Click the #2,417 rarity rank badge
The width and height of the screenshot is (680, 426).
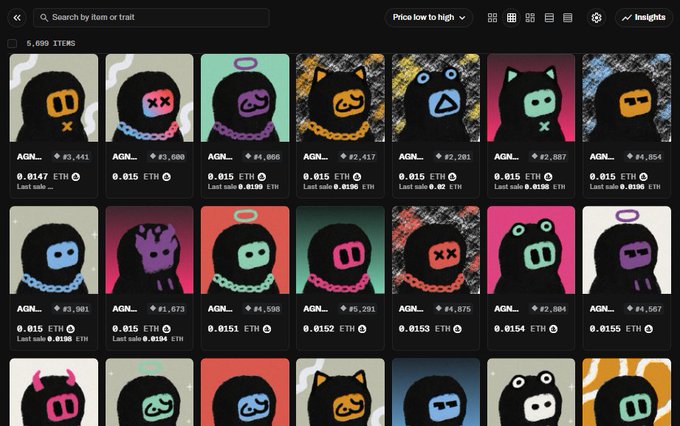tap(358, 157)
